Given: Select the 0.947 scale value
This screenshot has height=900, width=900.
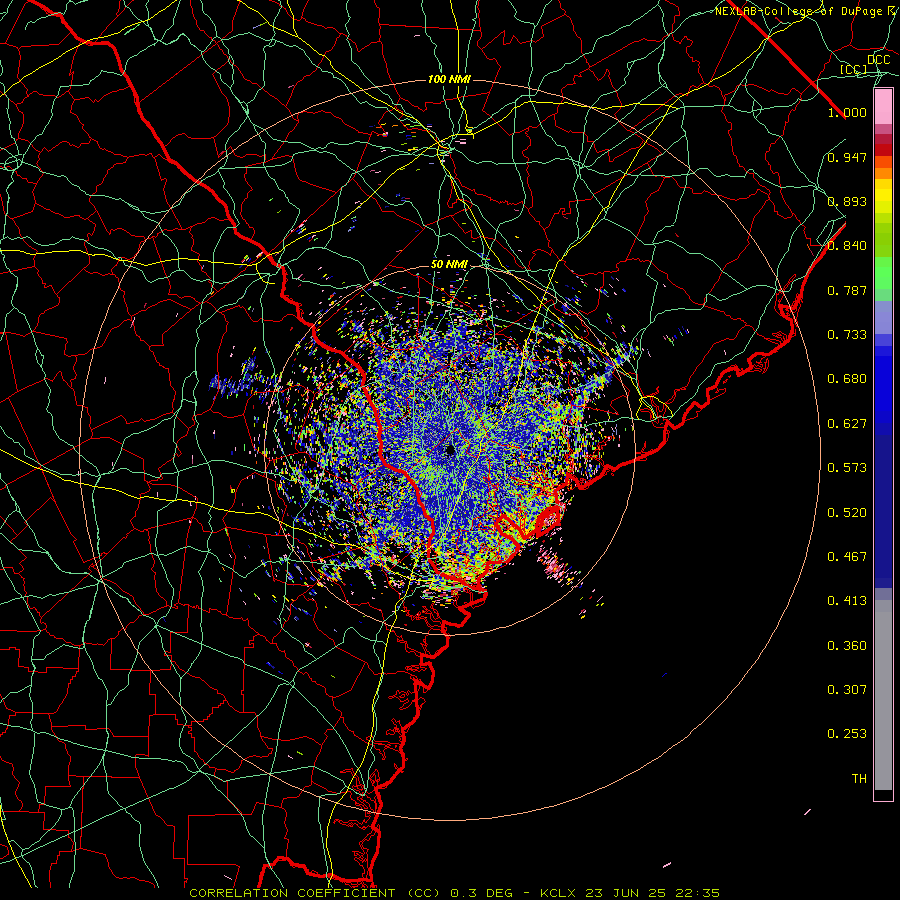Looking at the screenshot, I should [847, 157].
